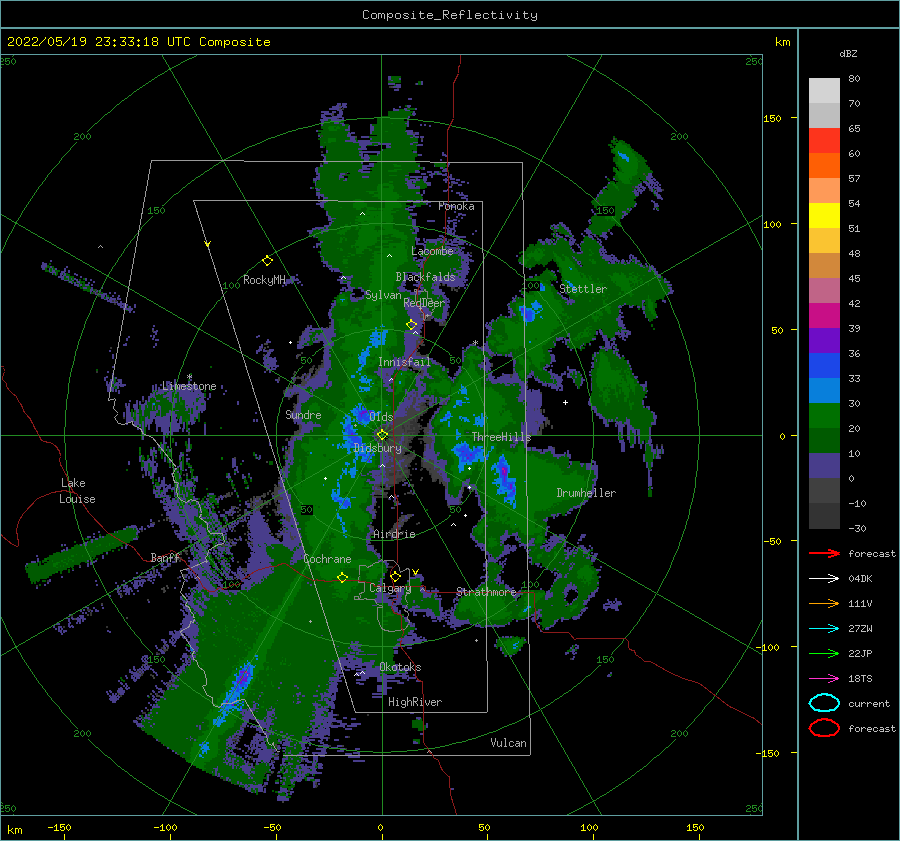Click the white 04DK arrow in the legend
Viewport: 900px width, 841px height.
tap(824, 579)
